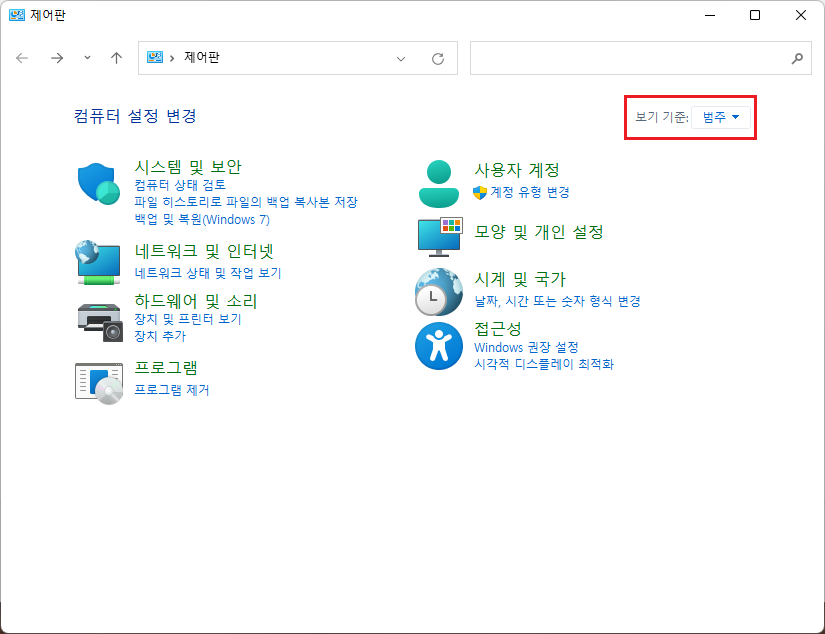Image resolution: width=825 pixels, height=634 pixels.
Task: Click the Programs disc icon
Action: pos(98,381)
